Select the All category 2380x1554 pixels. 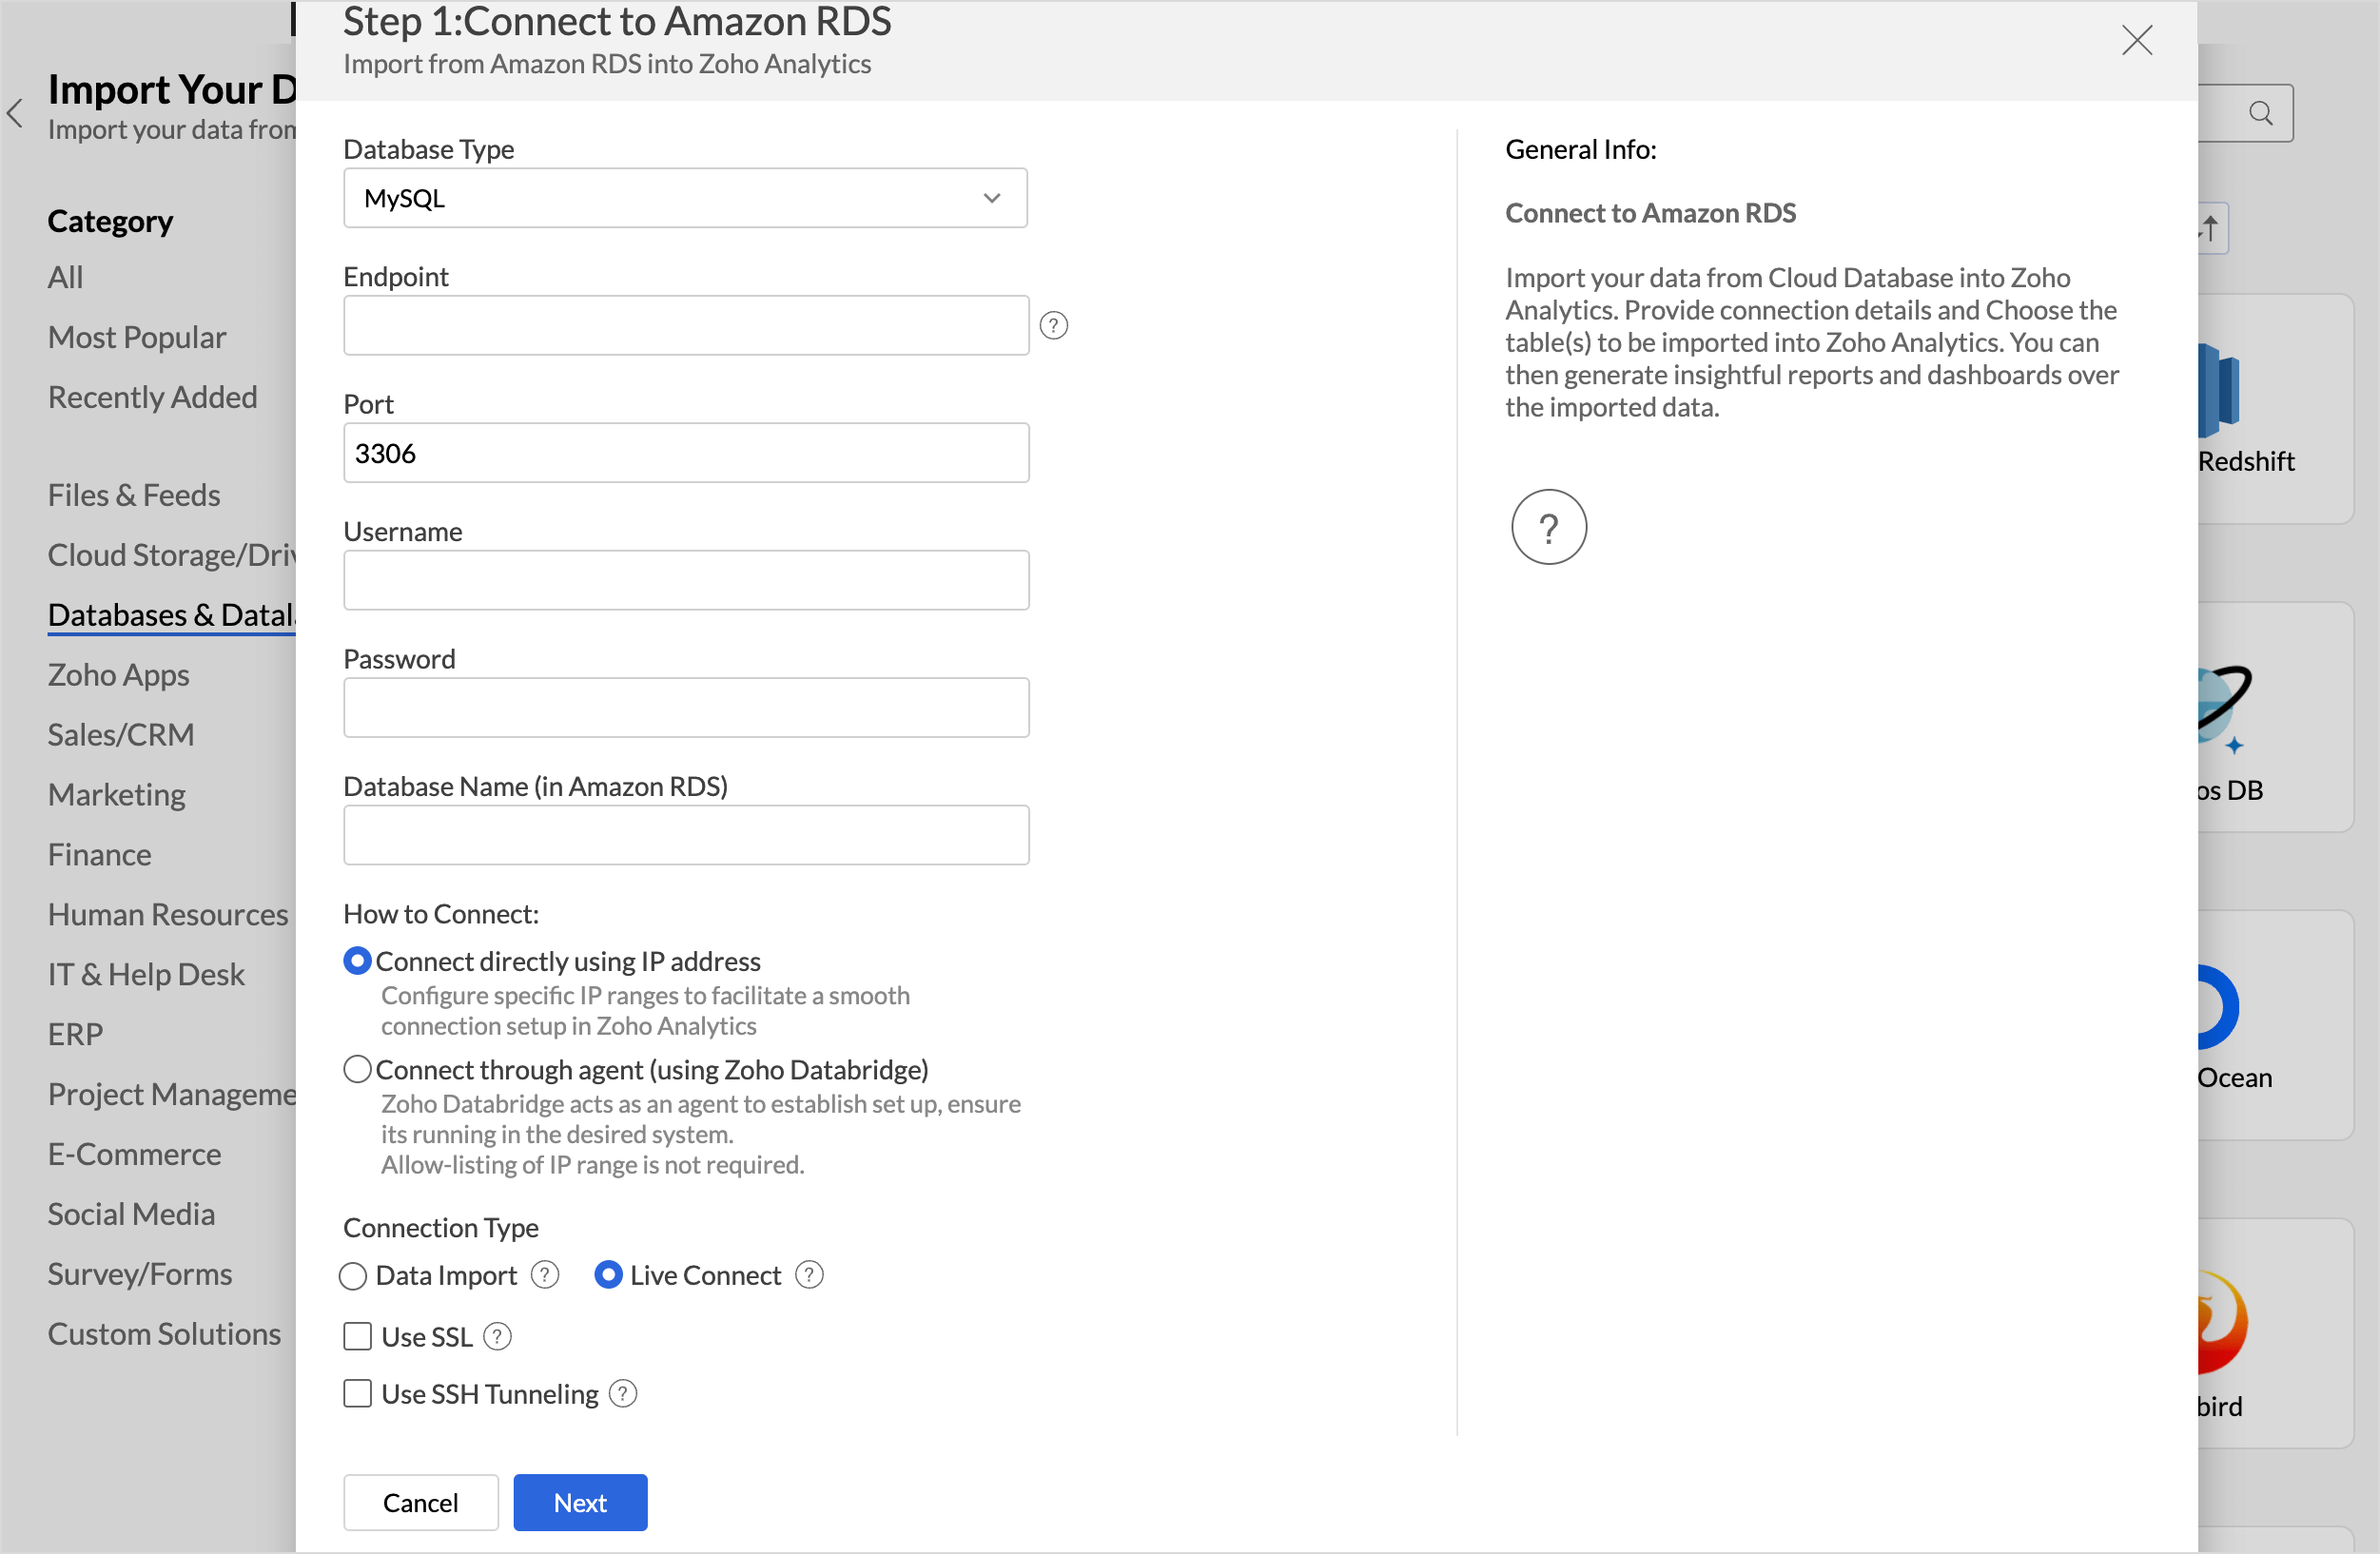(x=65, y=277)
